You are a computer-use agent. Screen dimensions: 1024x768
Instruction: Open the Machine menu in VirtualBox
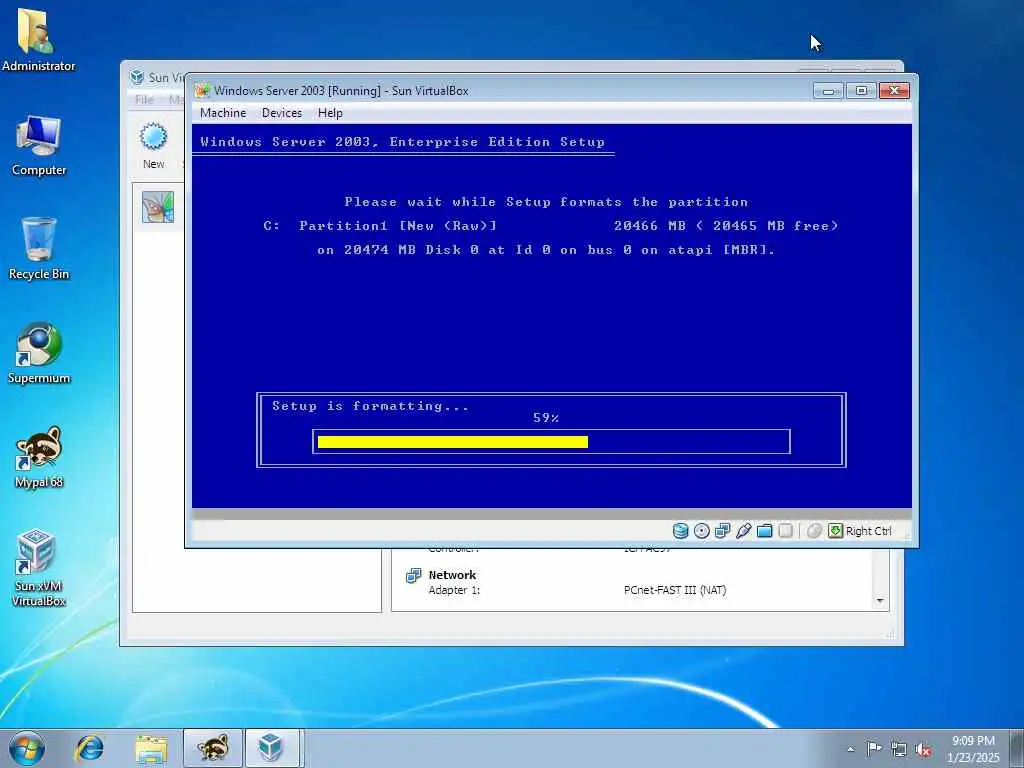(223, 113)
